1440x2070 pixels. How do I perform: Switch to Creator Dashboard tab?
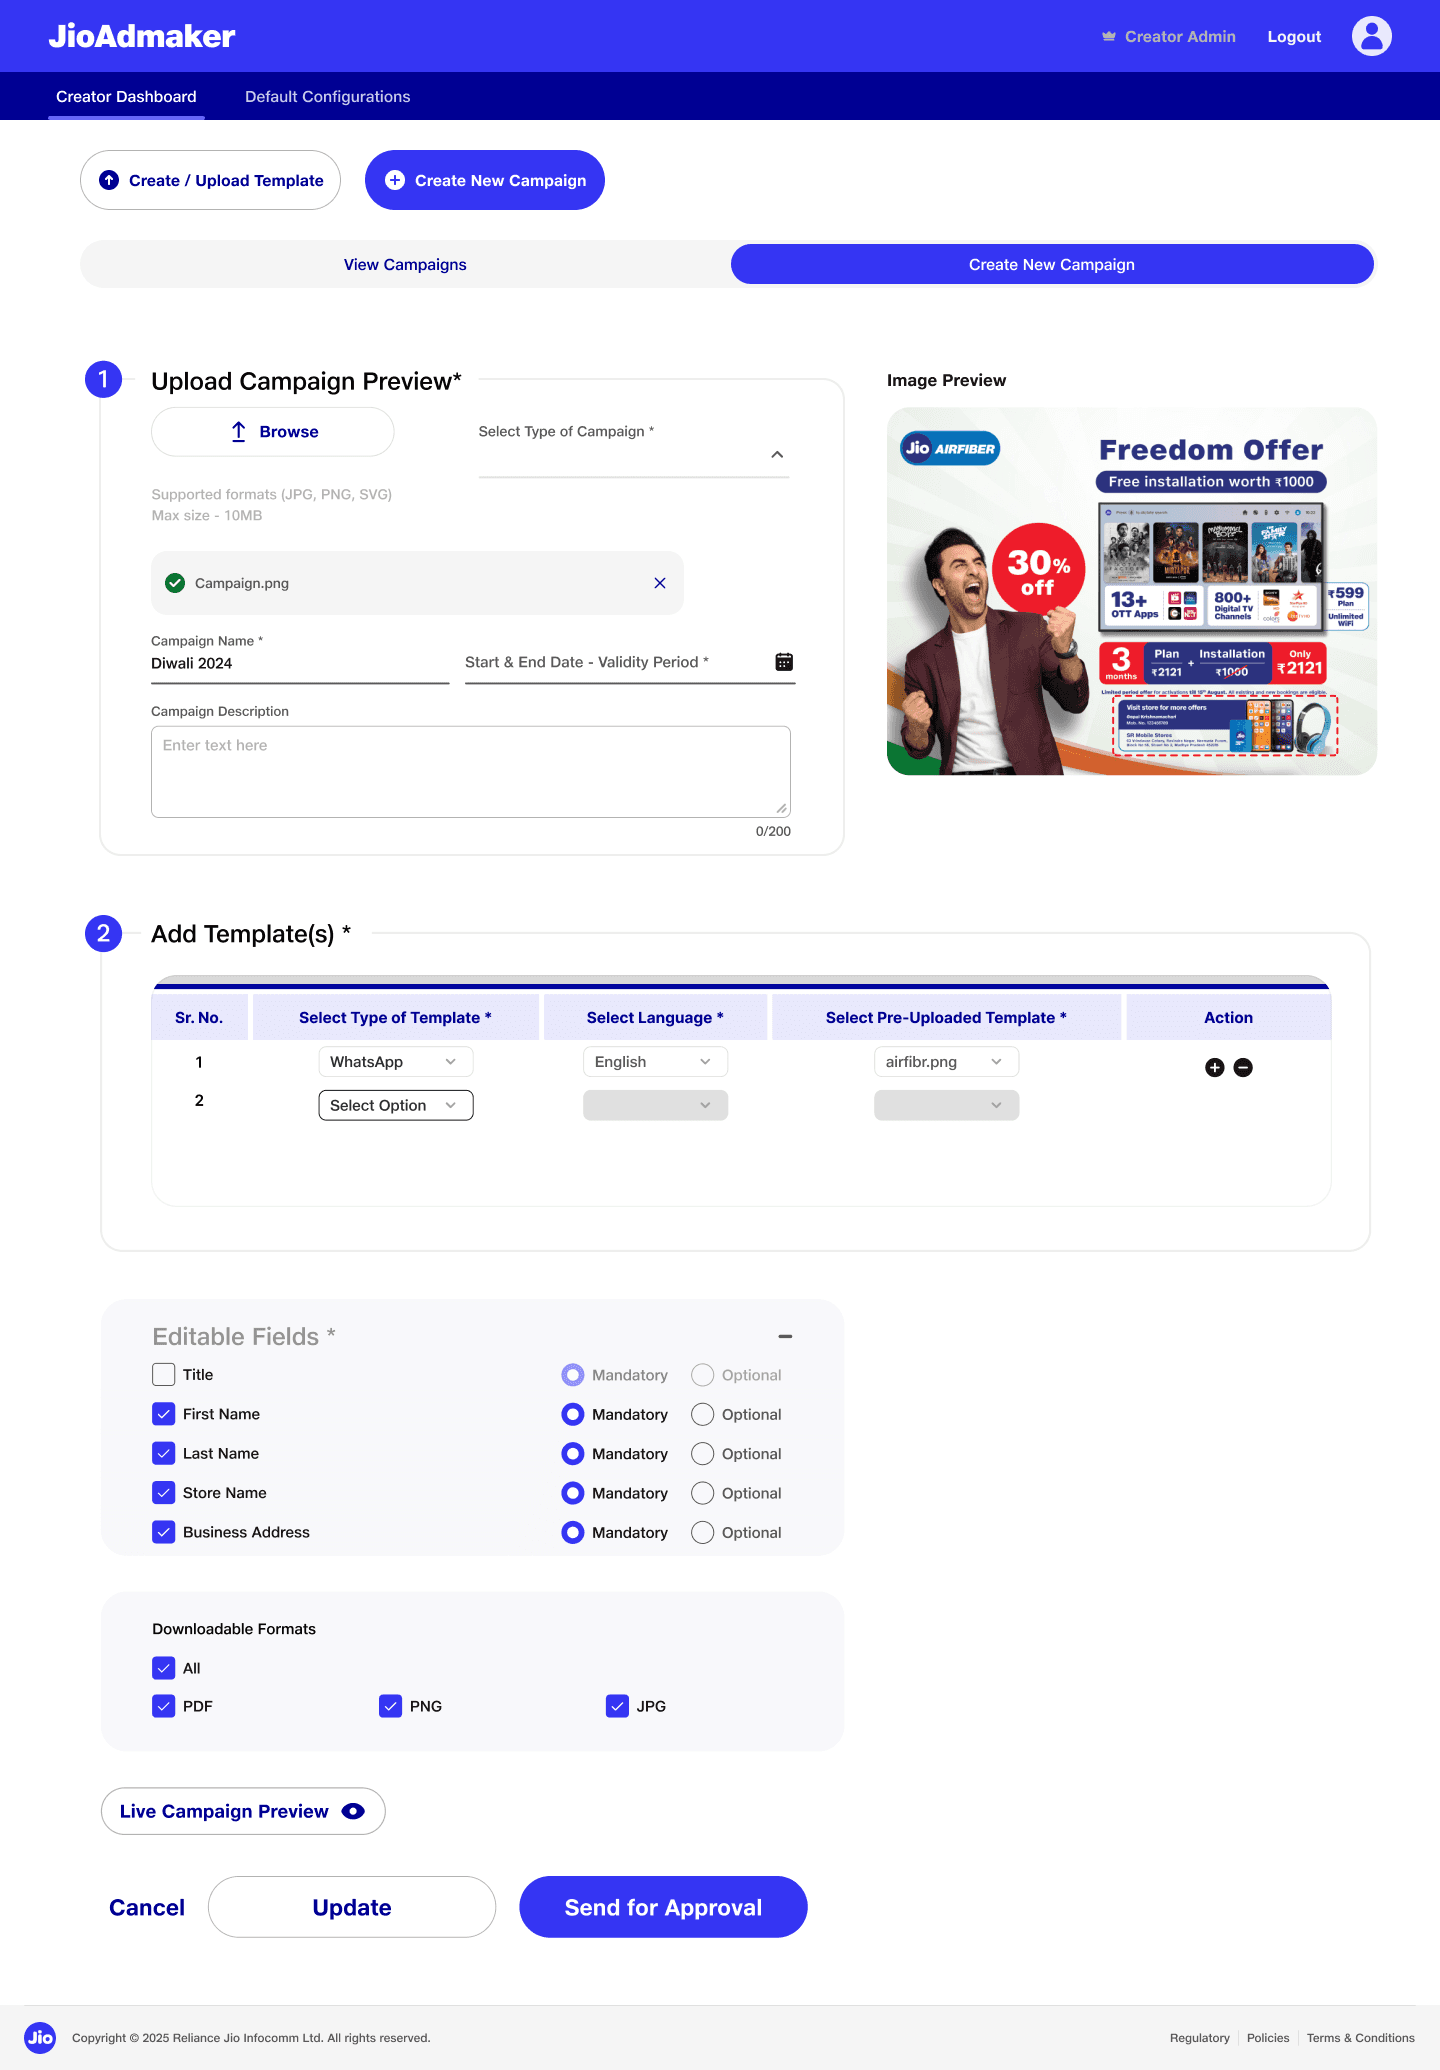(126, 97)
